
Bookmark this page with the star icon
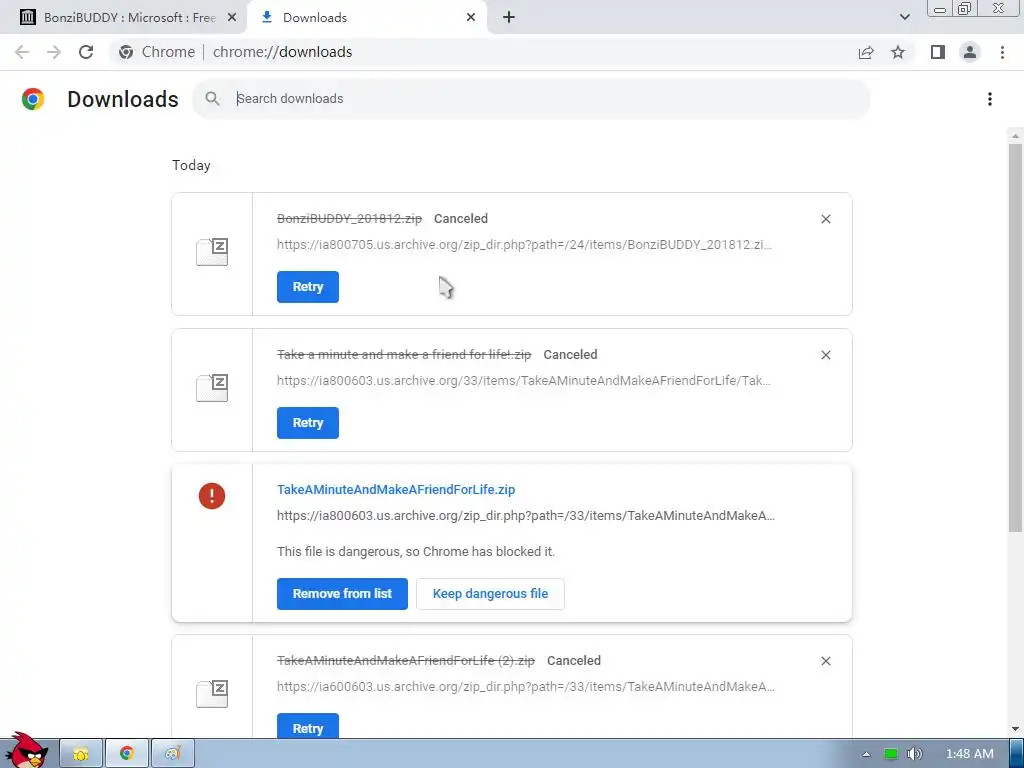coord(898,52)
